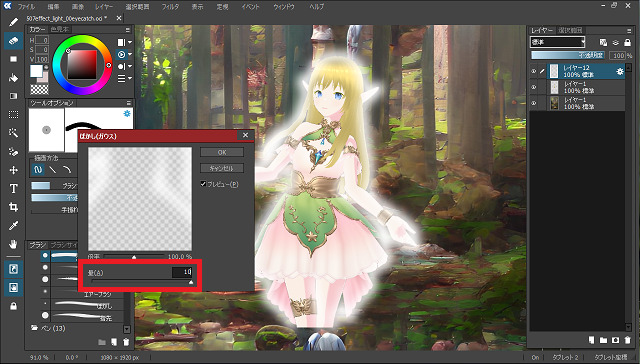Click the layer 不透明度 opacity slider

click(x=569, y=55)
